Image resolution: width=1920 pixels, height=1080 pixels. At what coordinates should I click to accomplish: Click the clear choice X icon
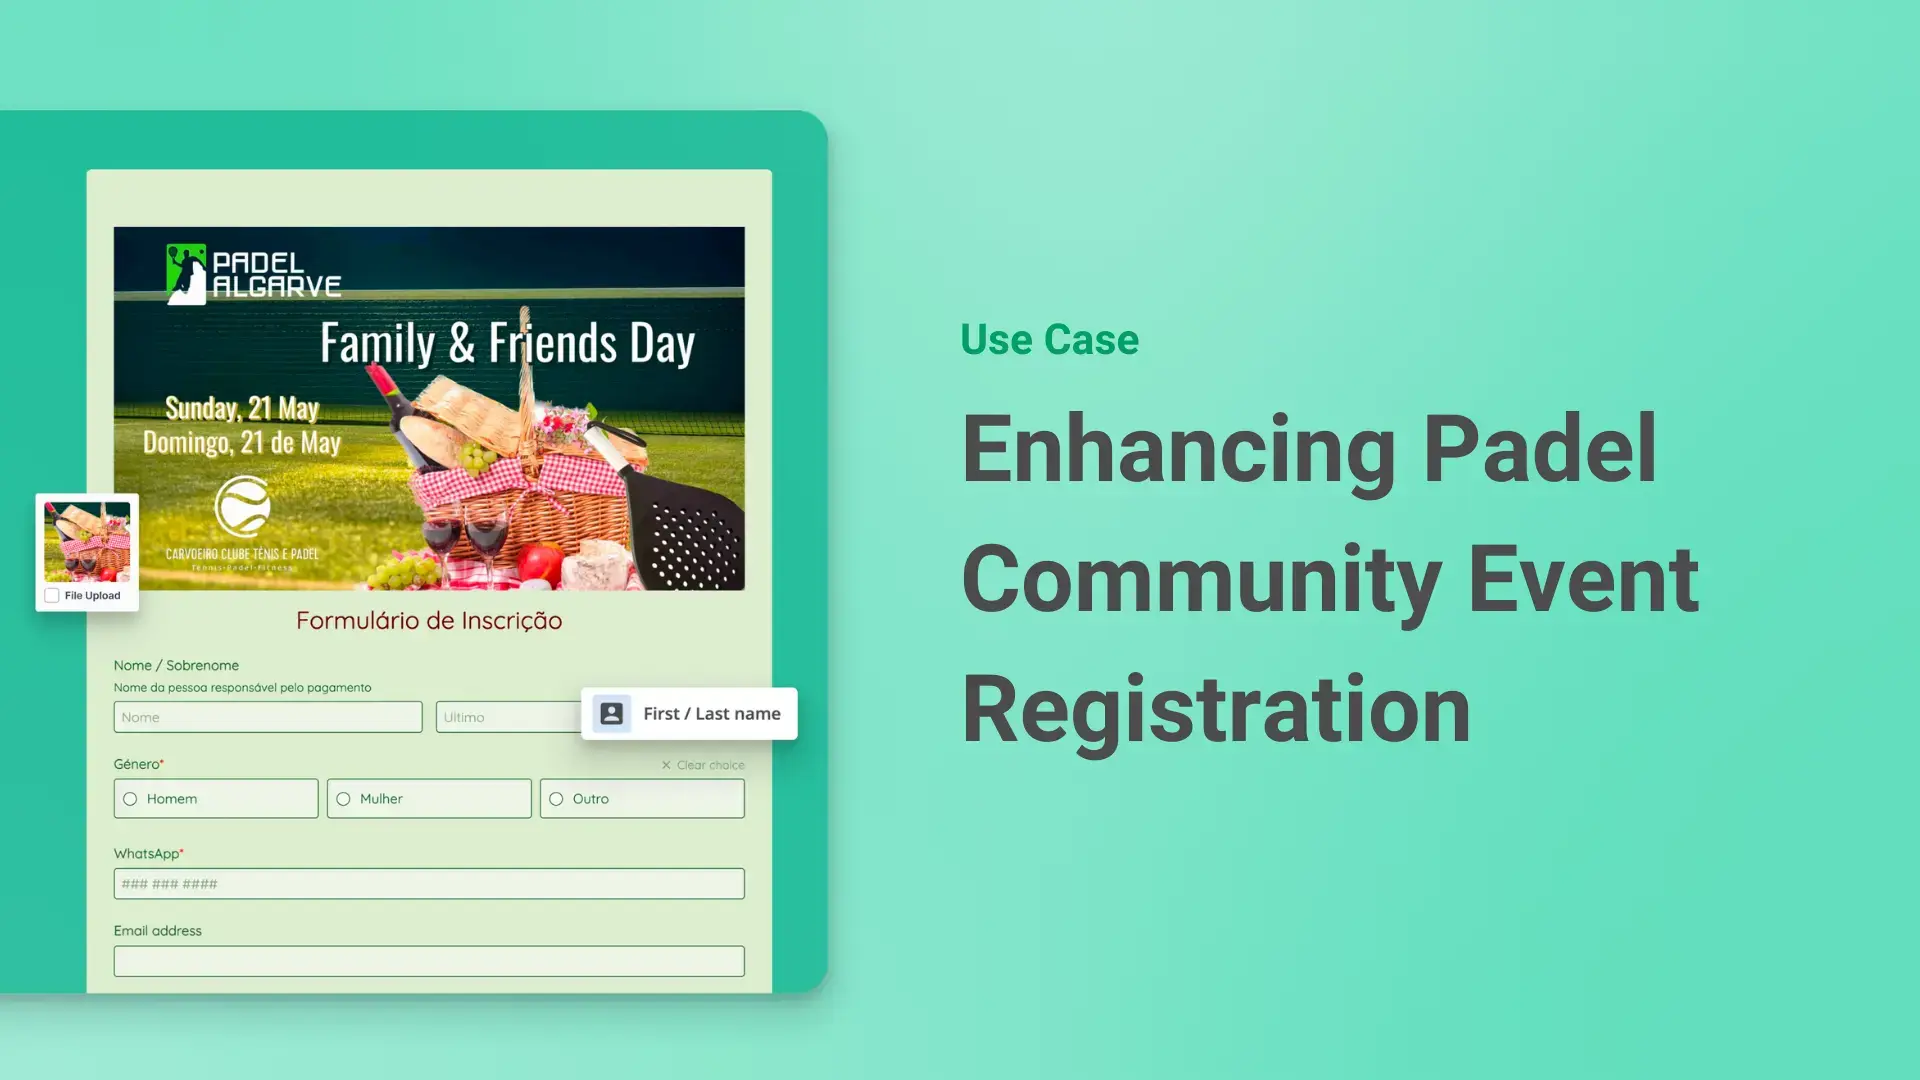coord(667,764)
